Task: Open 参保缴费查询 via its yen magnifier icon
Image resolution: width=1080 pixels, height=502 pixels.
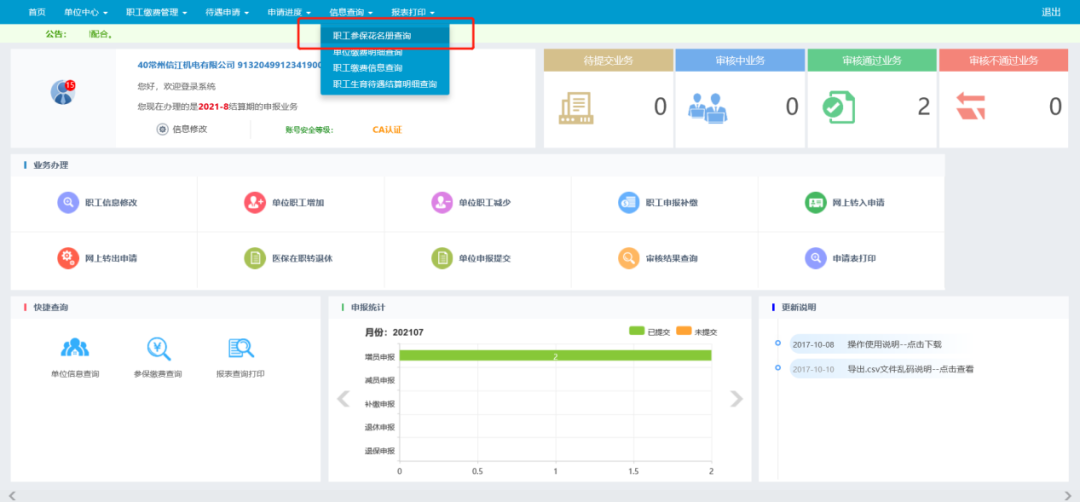Action: coord(158,348)
